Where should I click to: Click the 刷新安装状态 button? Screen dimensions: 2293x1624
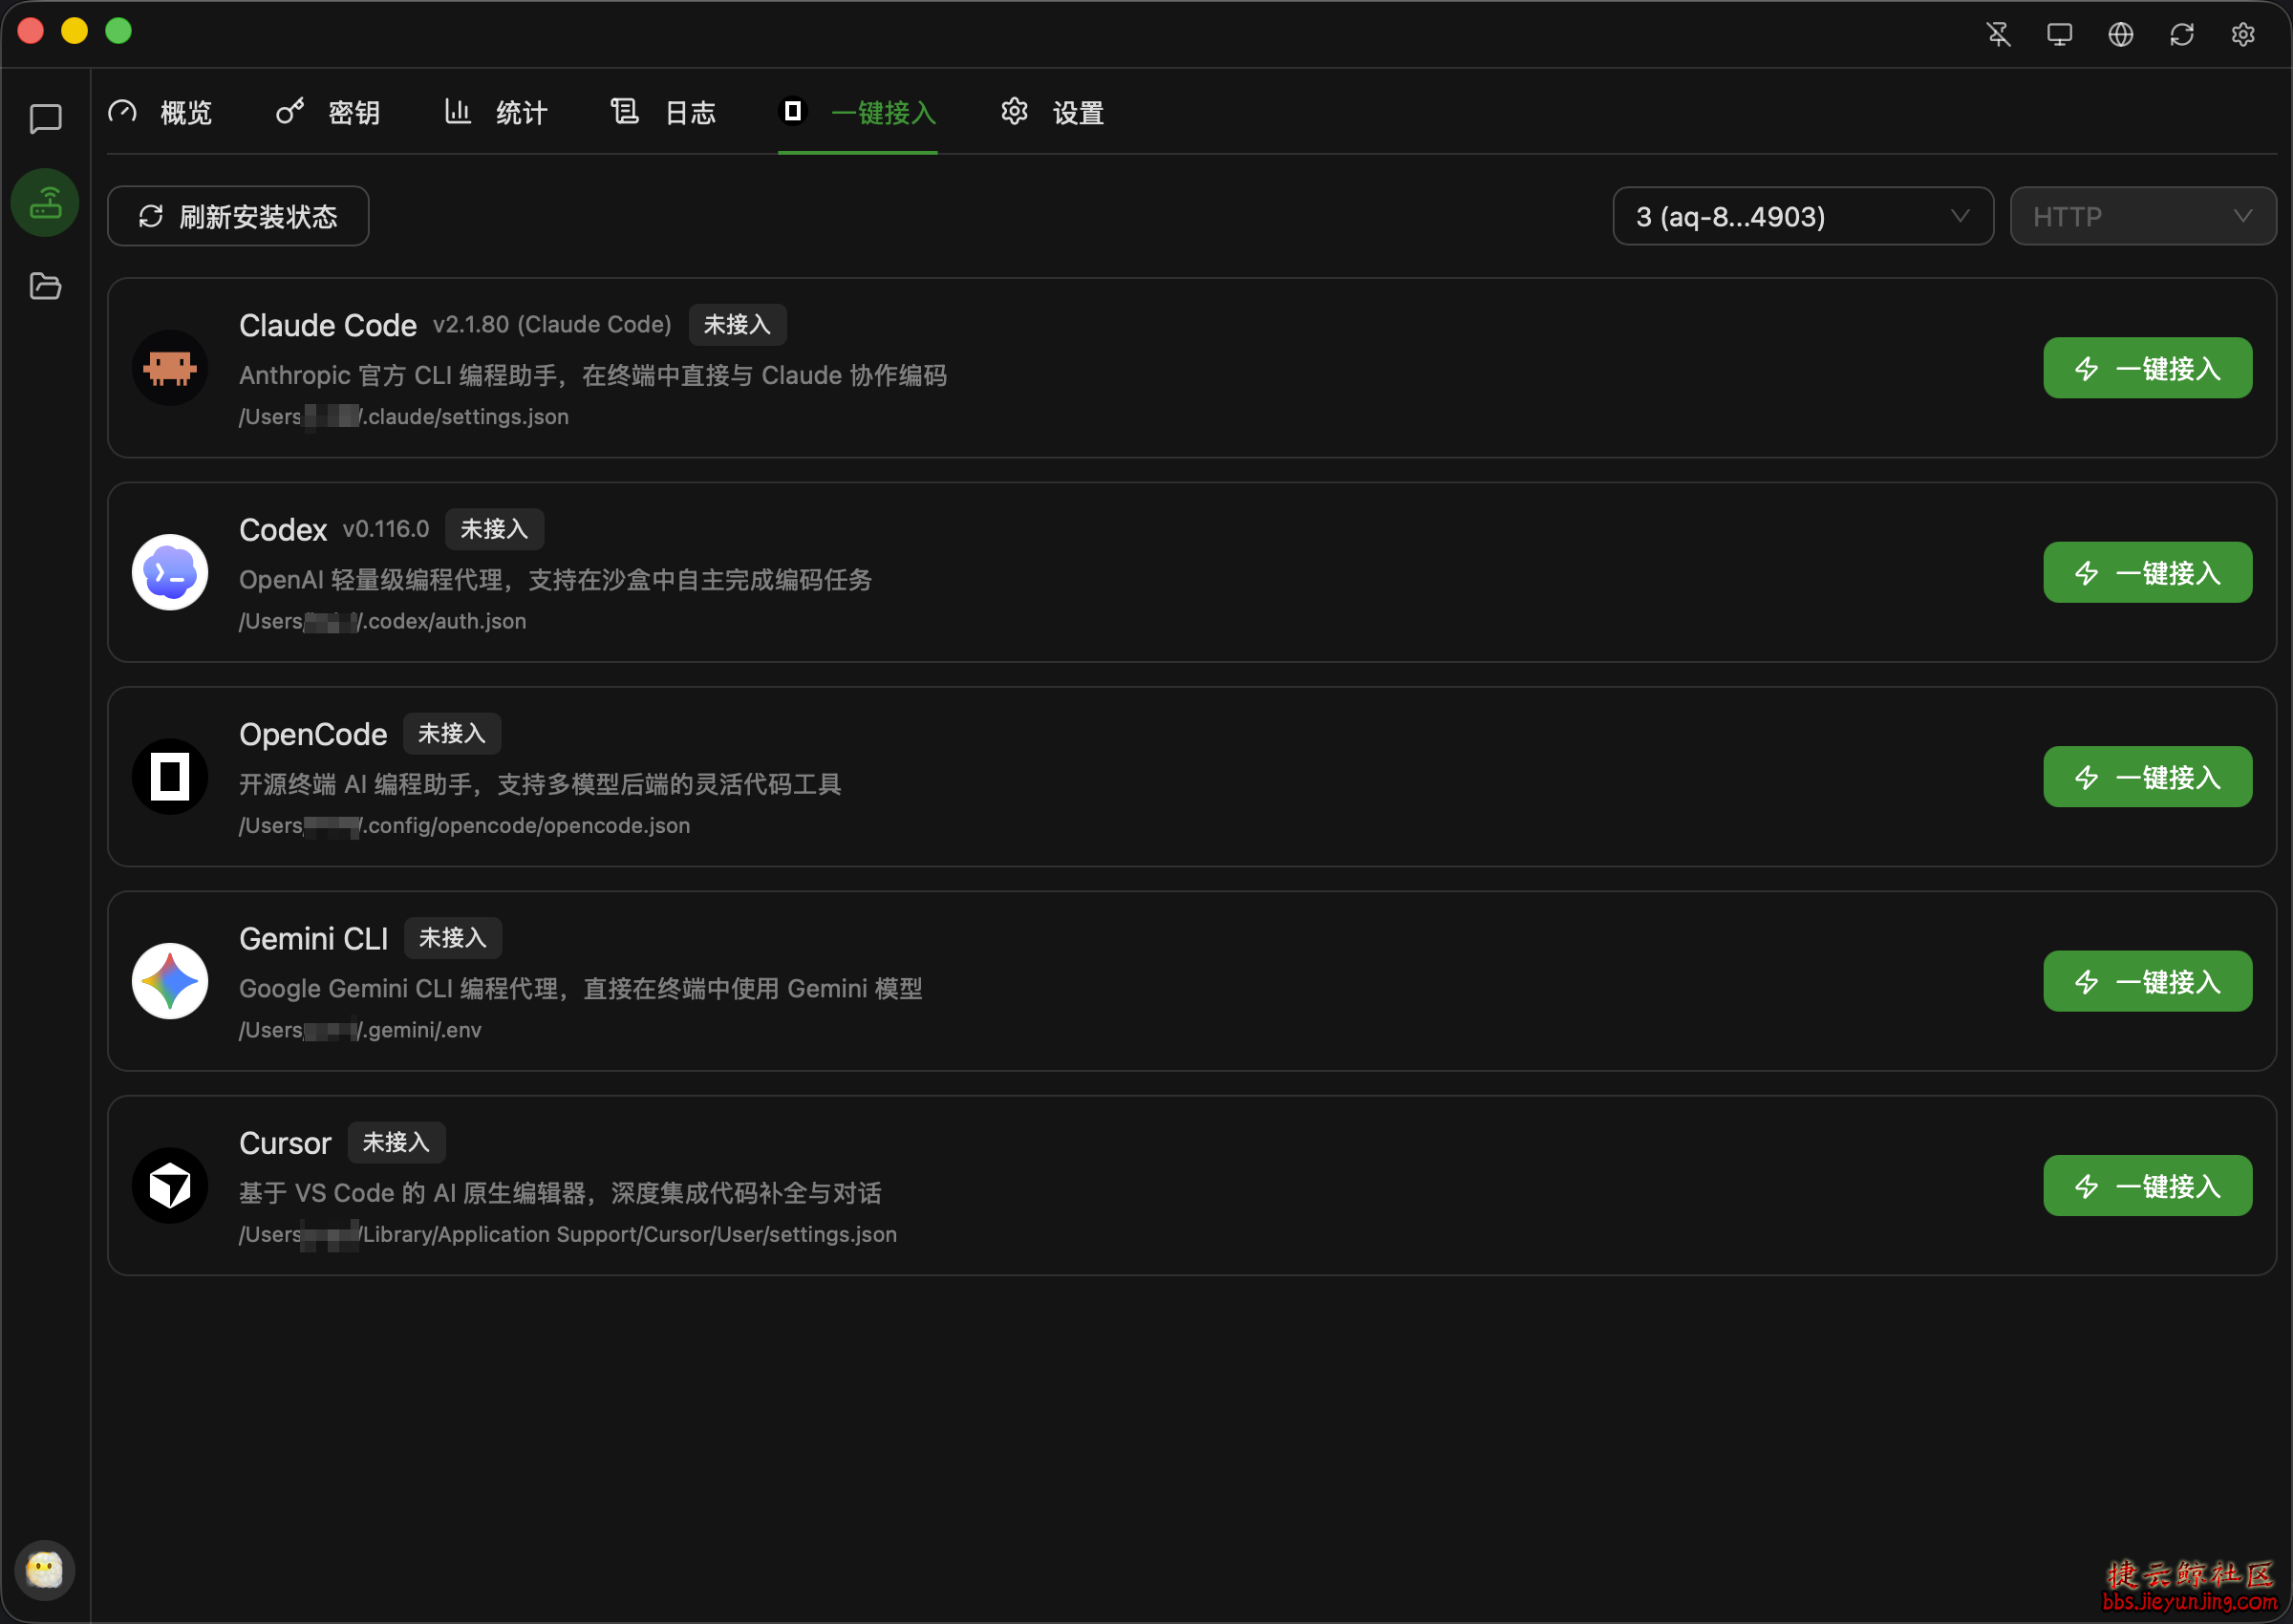(238, 216)
